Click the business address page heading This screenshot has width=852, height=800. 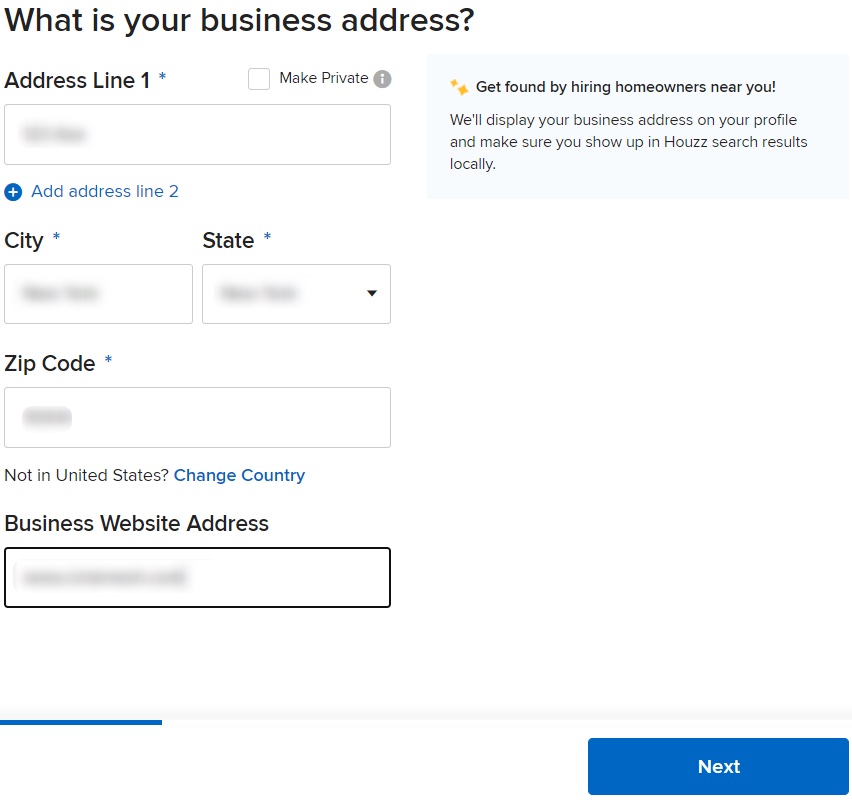239,20
